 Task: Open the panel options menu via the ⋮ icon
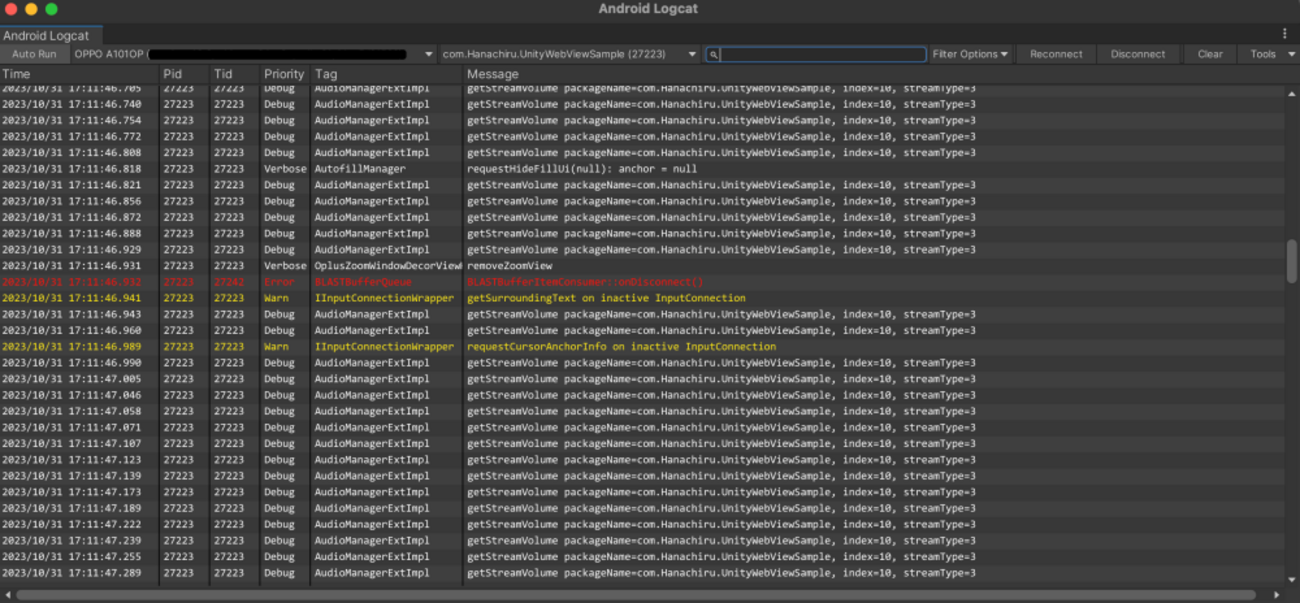coord(1284,33)
